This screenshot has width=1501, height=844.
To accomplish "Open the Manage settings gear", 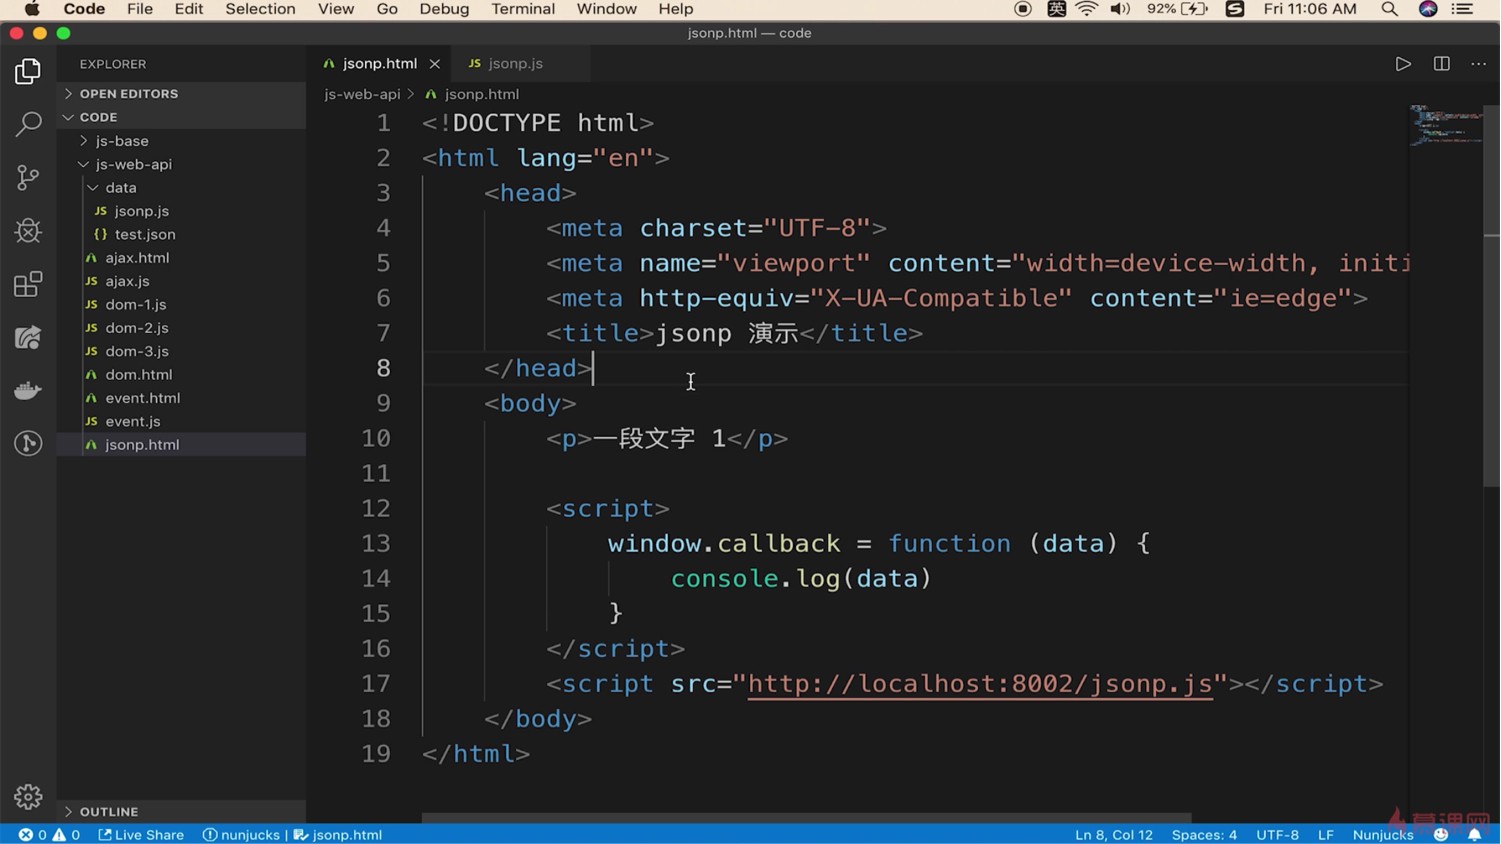I will pyautogui.click(x=28, y=796).
